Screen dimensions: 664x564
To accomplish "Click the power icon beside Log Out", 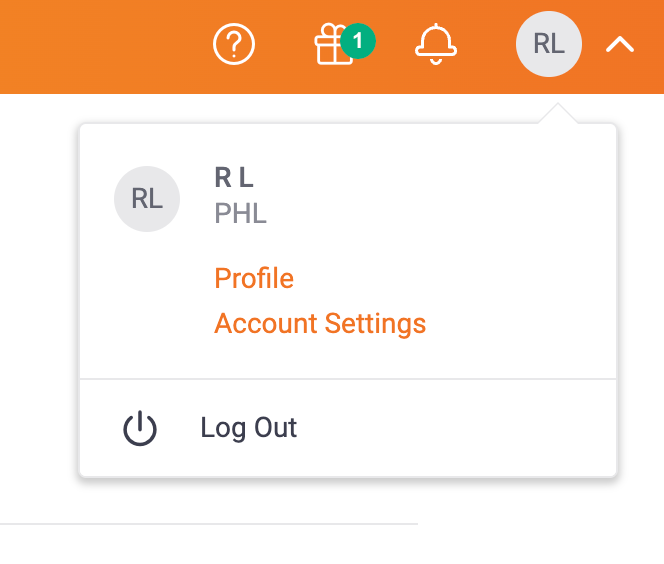I will coord(140,429).
